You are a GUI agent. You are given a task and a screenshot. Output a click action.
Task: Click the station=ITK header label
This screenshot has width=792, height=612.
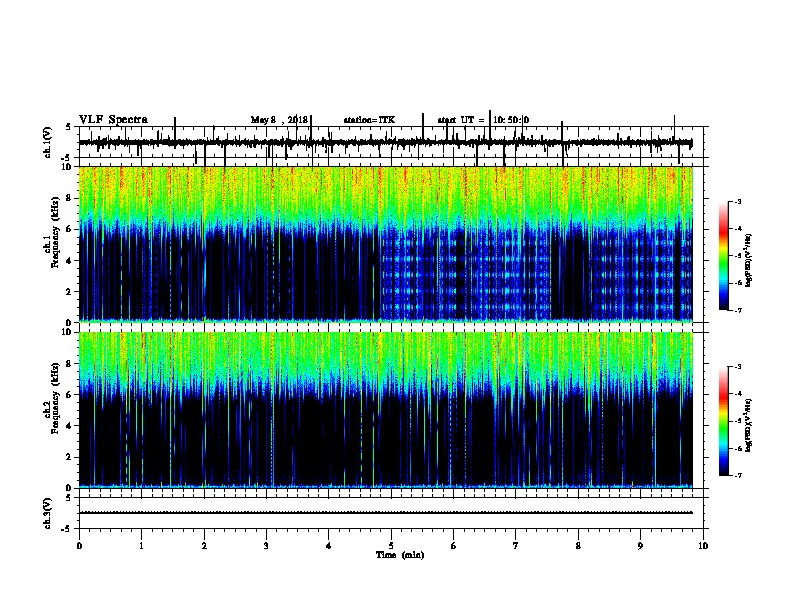(x=369, y=120)
